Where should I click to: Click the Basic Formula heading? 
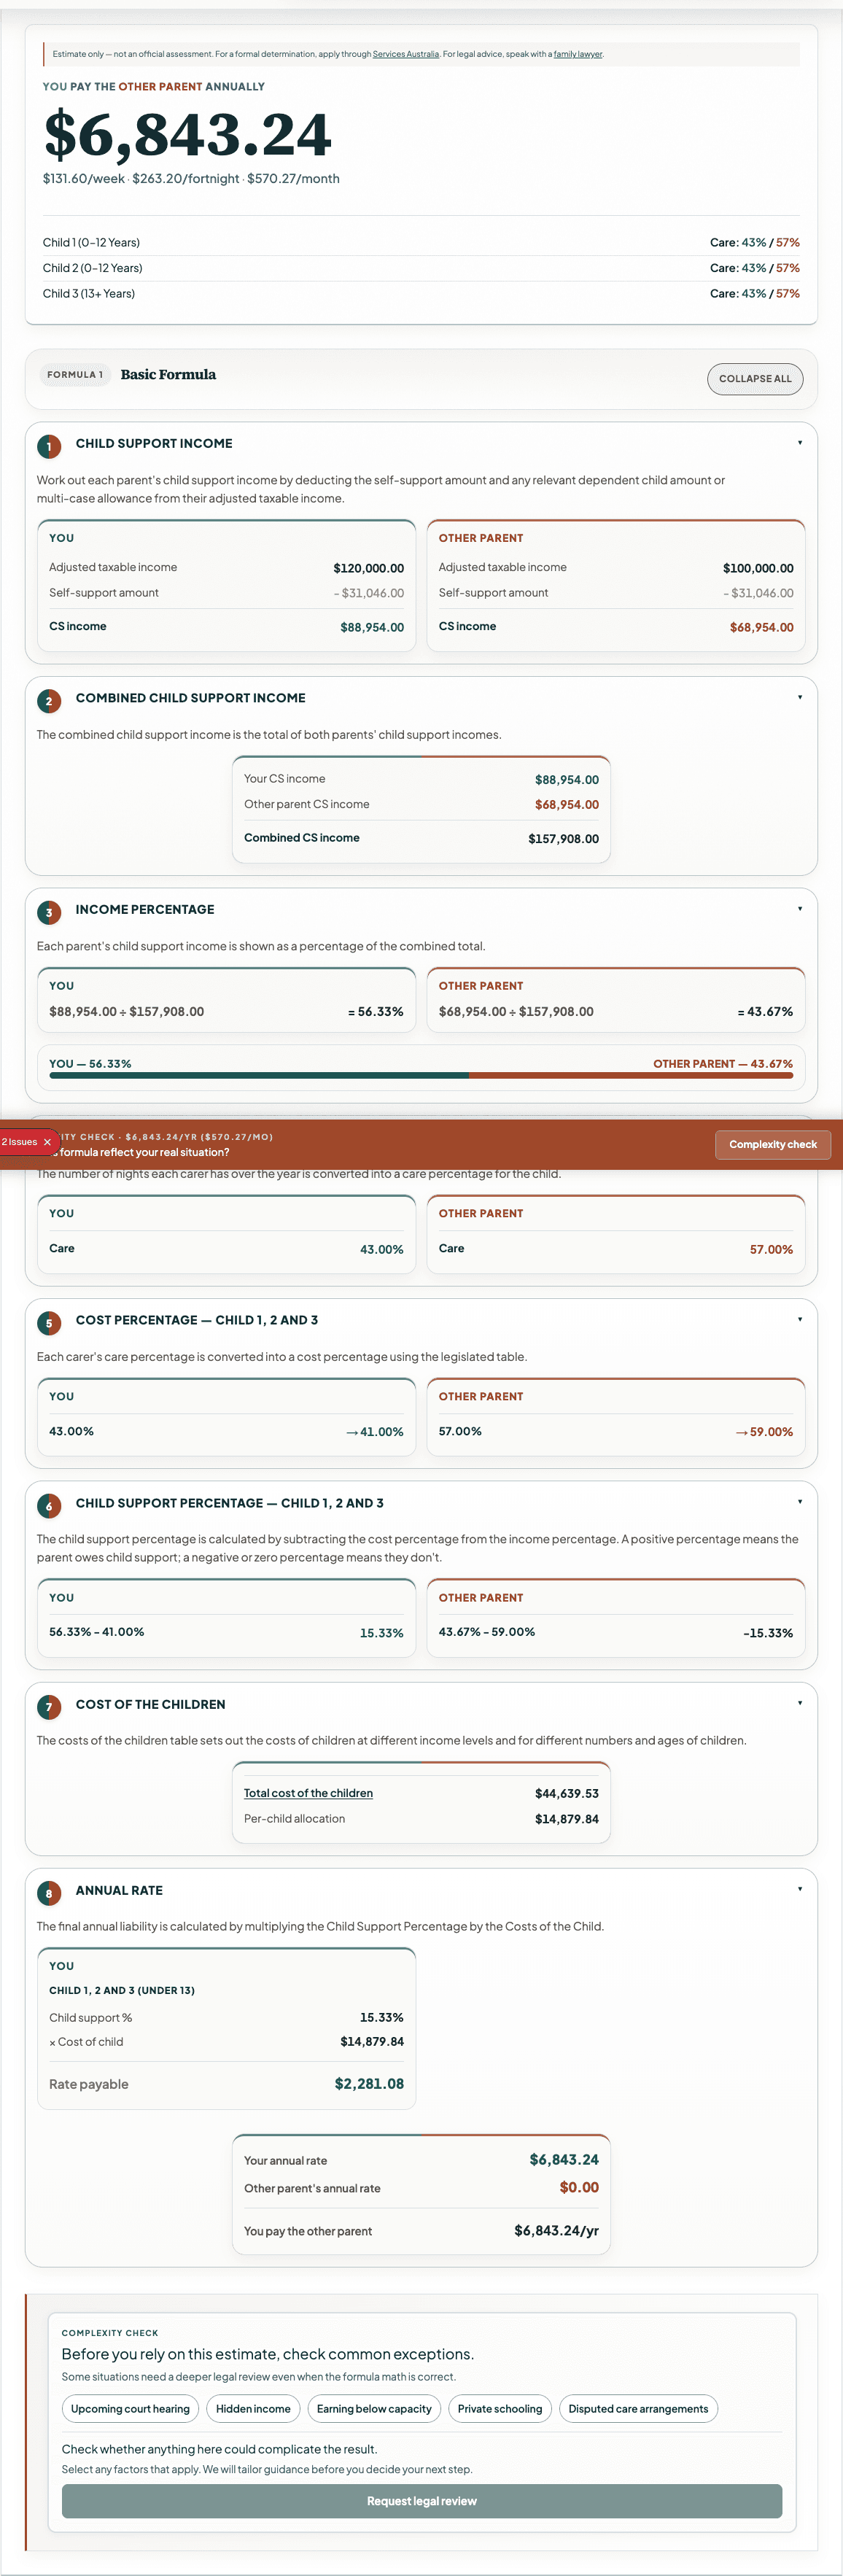(x=168, y=375)
